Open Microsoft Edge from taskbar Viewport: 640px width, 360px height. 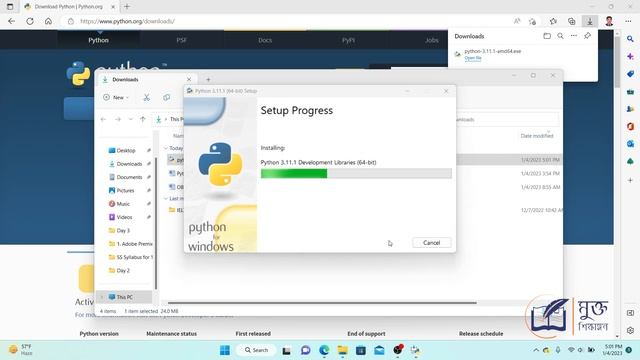(x=324, y=350)
